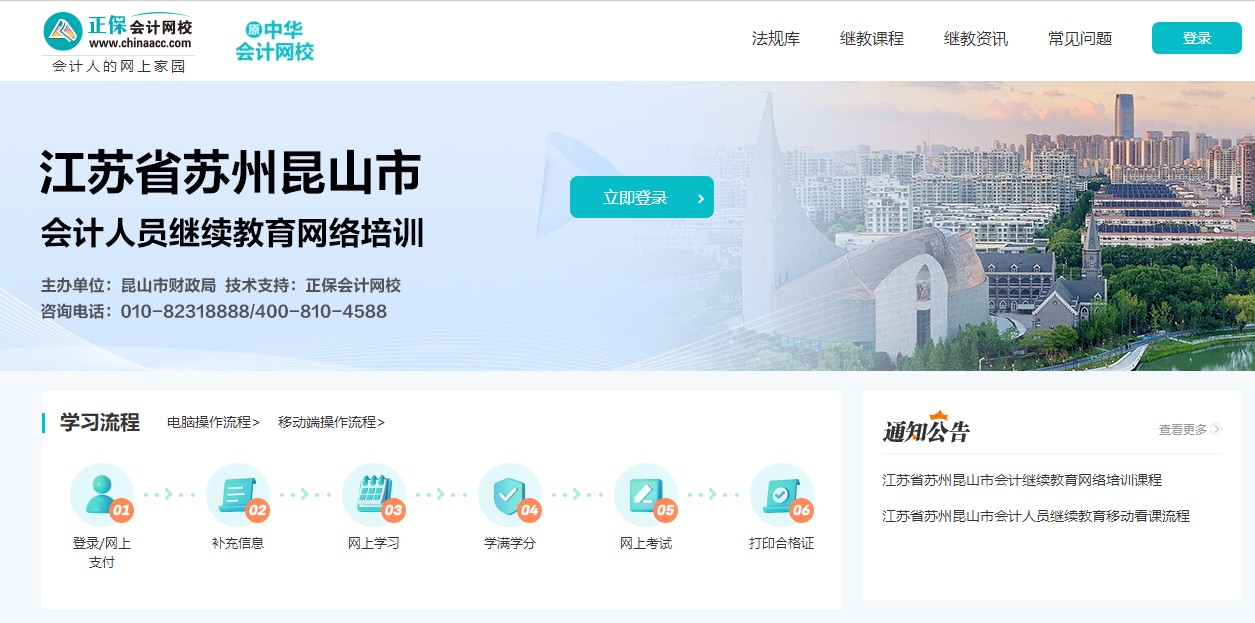
Task: Click the 网上考试 step label
Action: pos(646,544)
